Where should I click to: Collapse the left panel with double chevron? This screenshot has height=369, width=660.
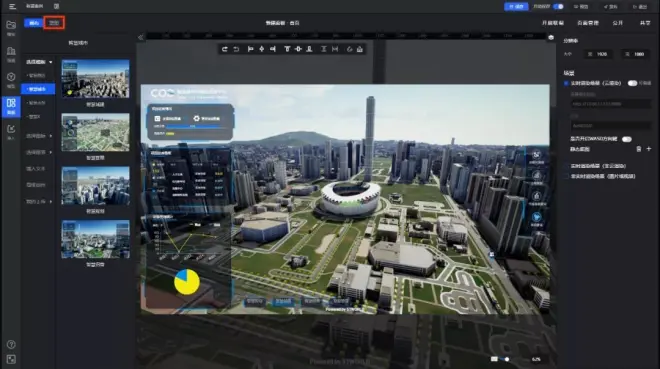[141, 37]
